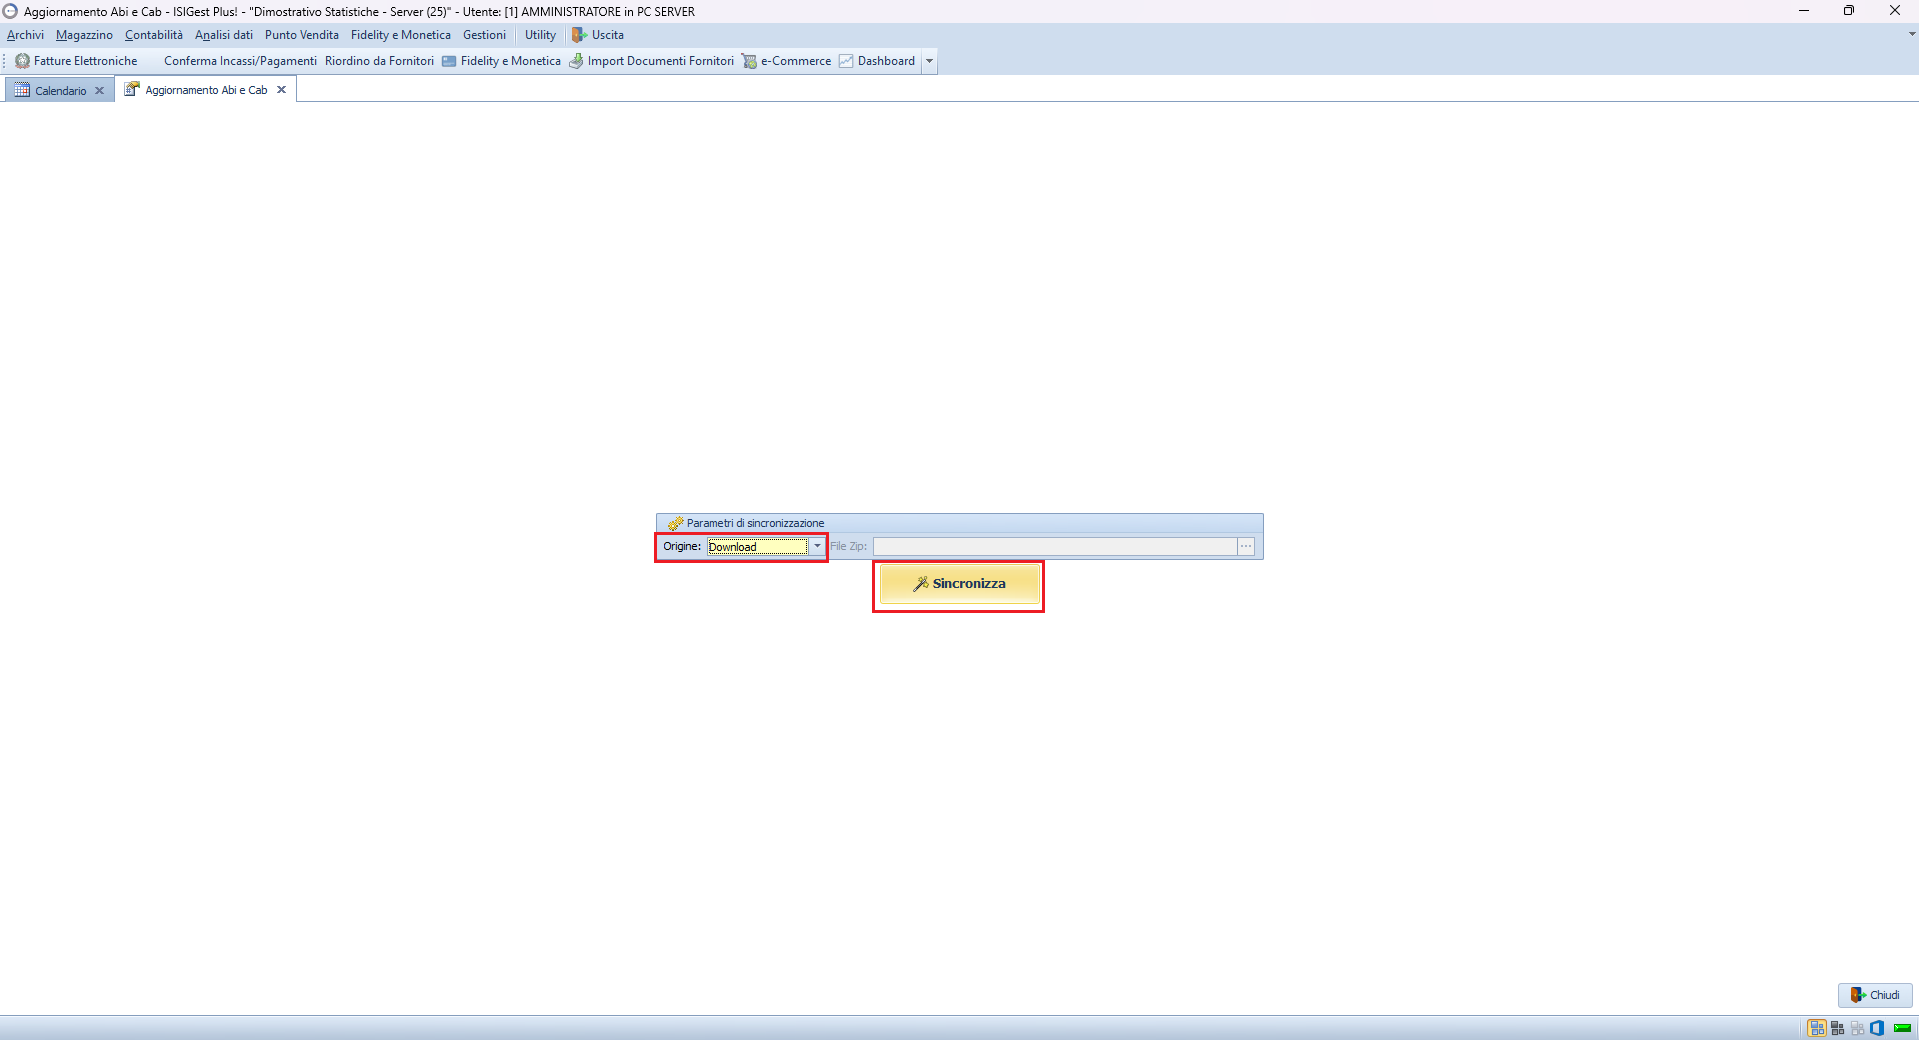The height and width of the screenshot is (1040, 1919).
Task: Click the Chiudi button
Action: click(x=1875, y=995)
